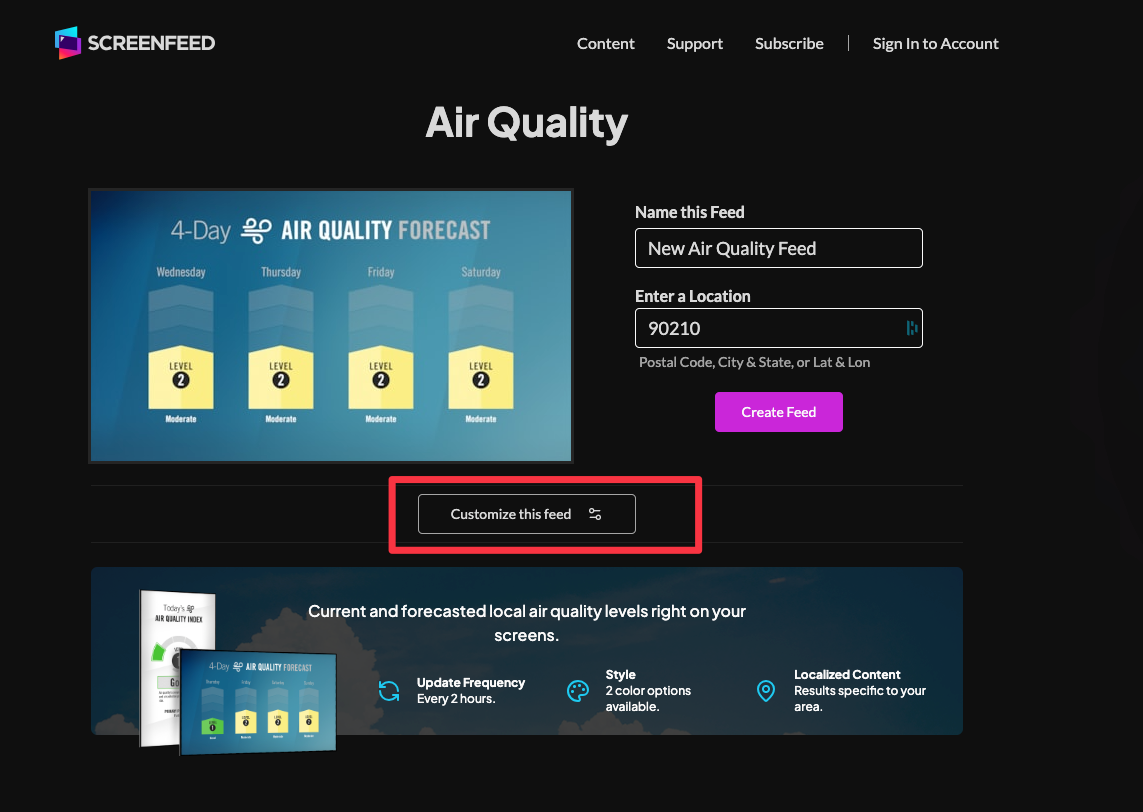This screenshot has width=1143, height=812.
Task: Select Sign In to Account
Action: pyautogui.click(x=935, y=44)
